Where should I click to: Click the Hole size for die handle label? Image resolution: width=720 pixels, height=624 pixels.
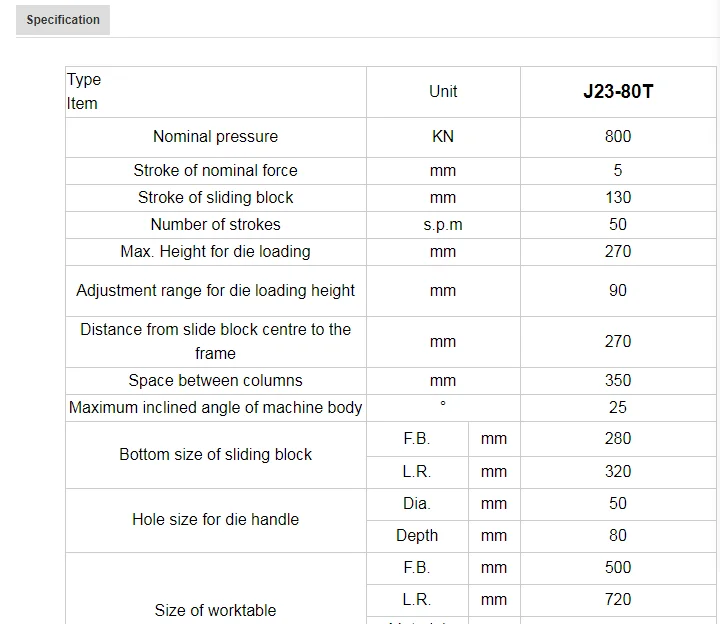pyautogui.click(x=215, y=520)
